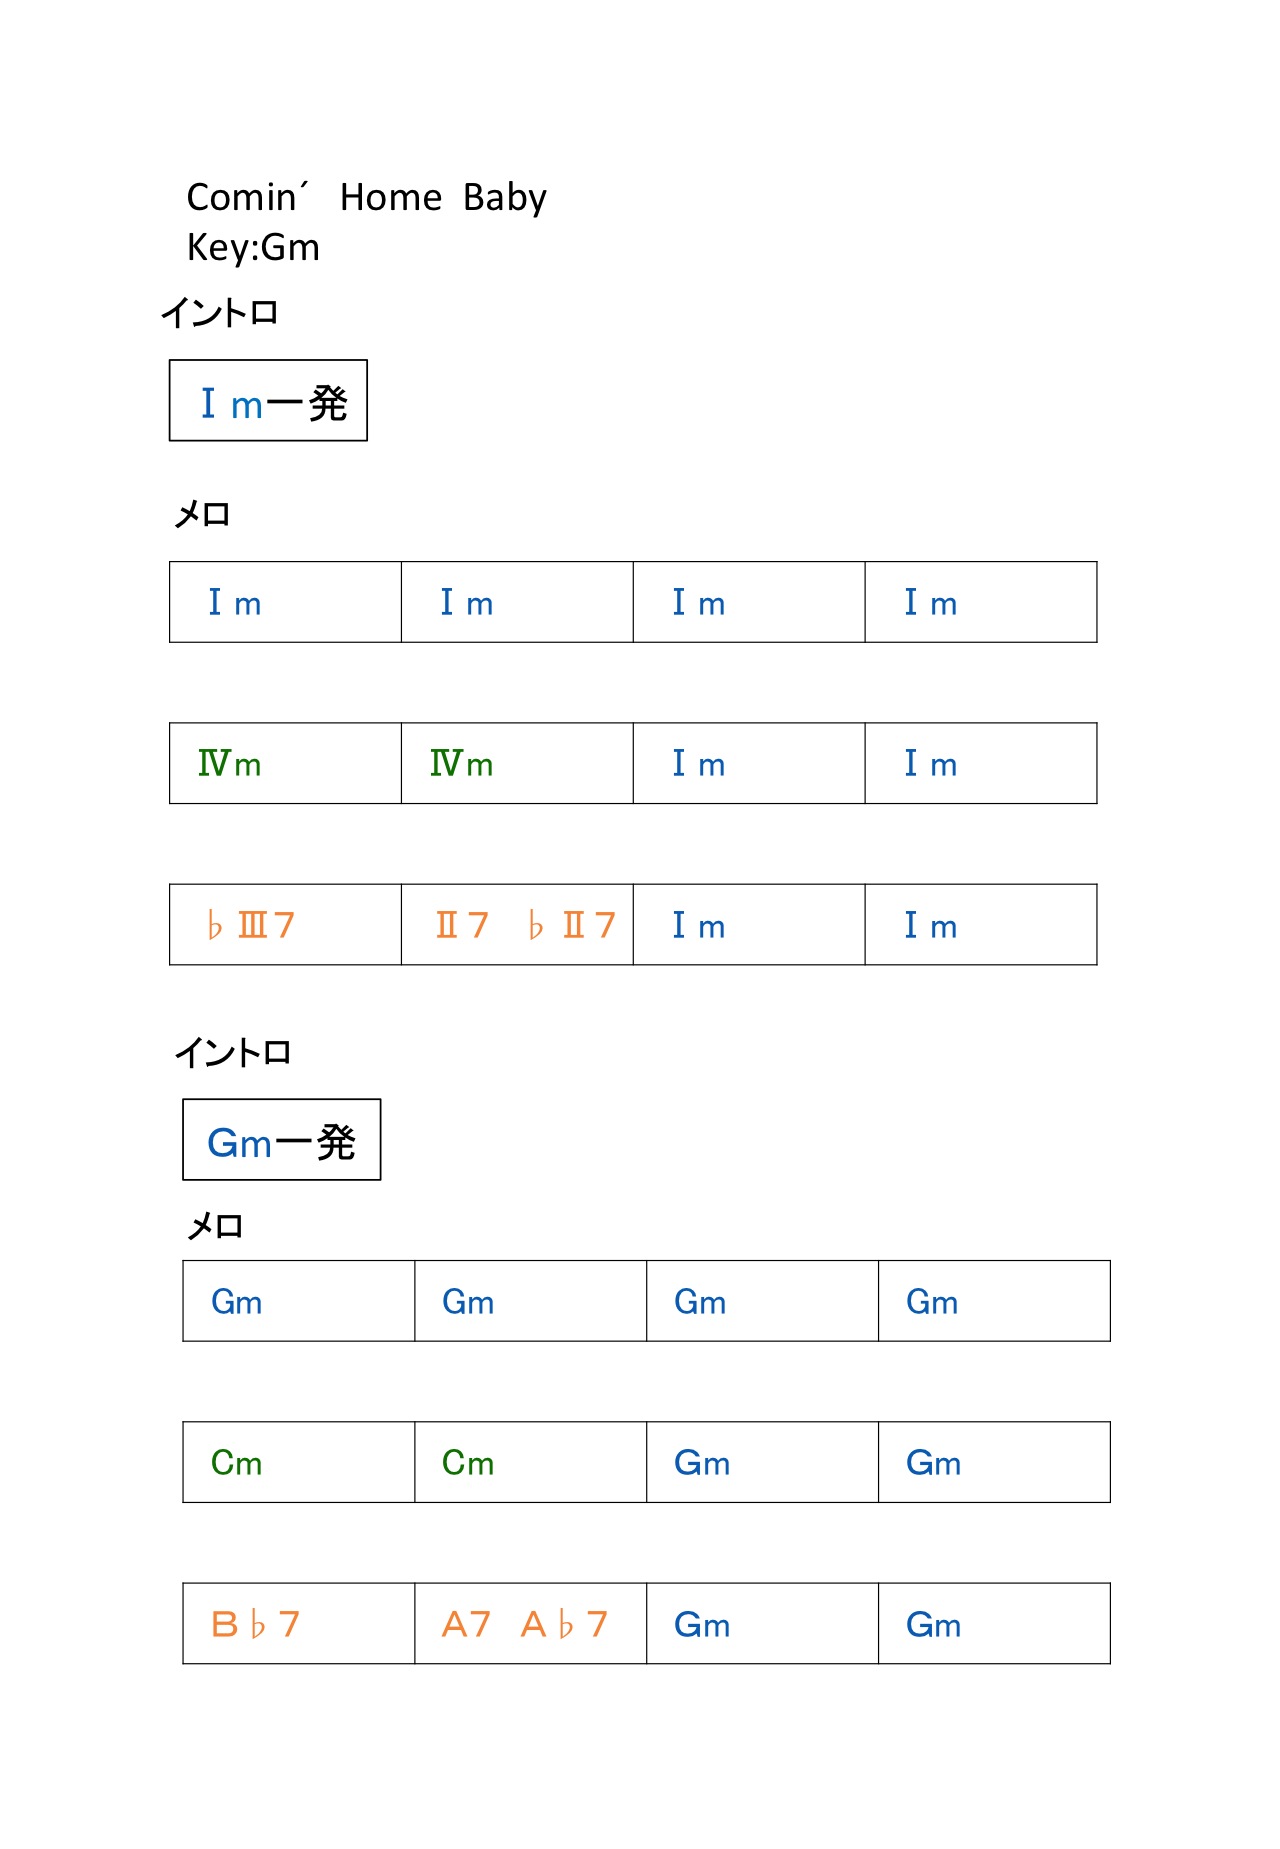Click the upper イントロ heading
This screenshot has height=1849, width=1280.
point(219,312)
